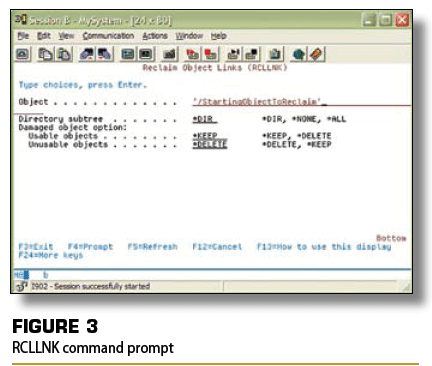This screenshot has height=366, width=432.
Task: Open the File menu
Action: [x=23, y=36]
